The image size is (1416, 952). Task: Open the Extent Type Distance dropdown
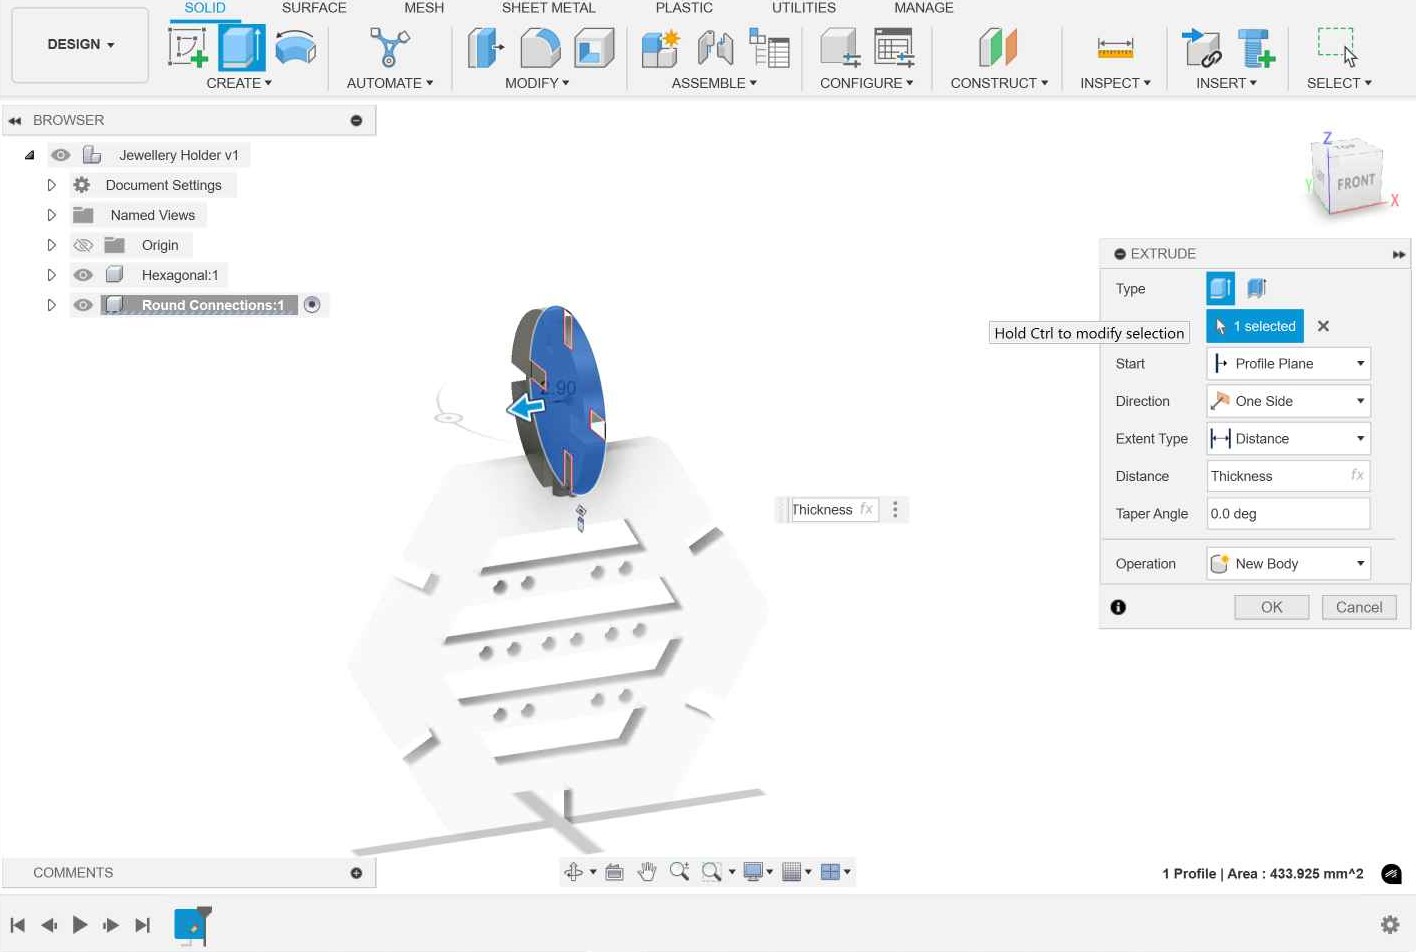1288,439
